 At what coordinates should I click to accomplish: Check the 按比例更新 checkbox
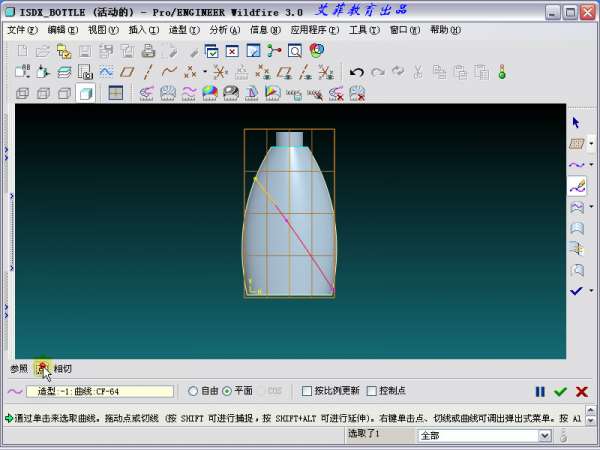(x=307, y=391)
